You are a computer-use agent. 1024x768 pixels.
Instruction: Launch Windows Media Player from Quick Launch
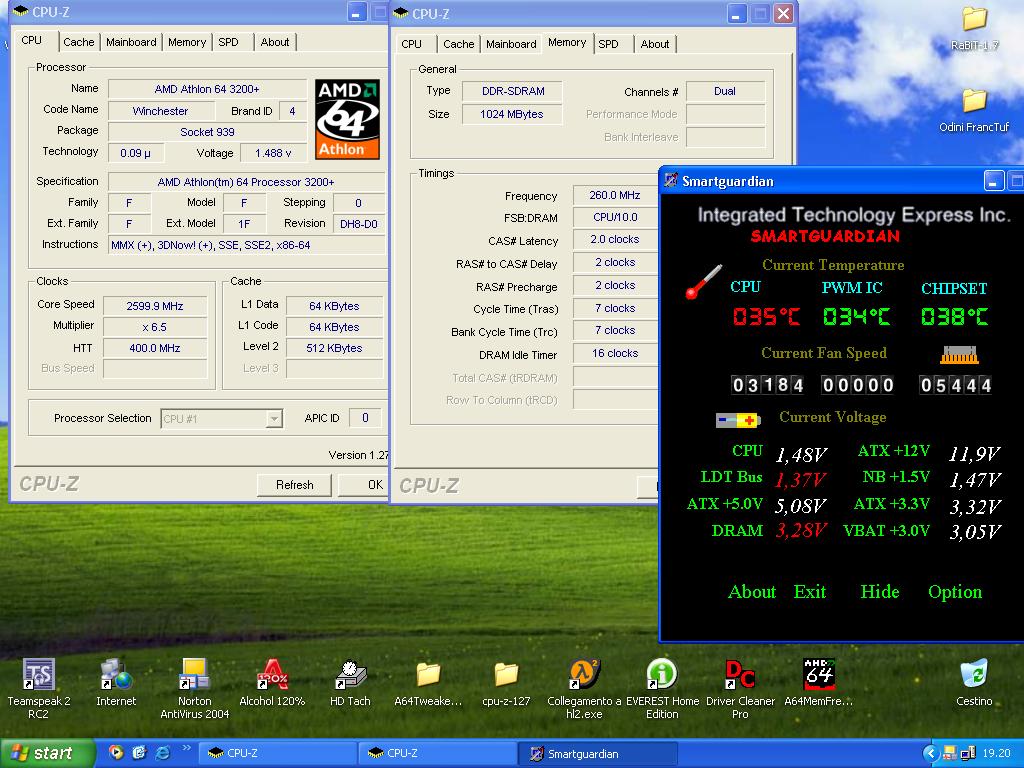(x=116, y=753)
